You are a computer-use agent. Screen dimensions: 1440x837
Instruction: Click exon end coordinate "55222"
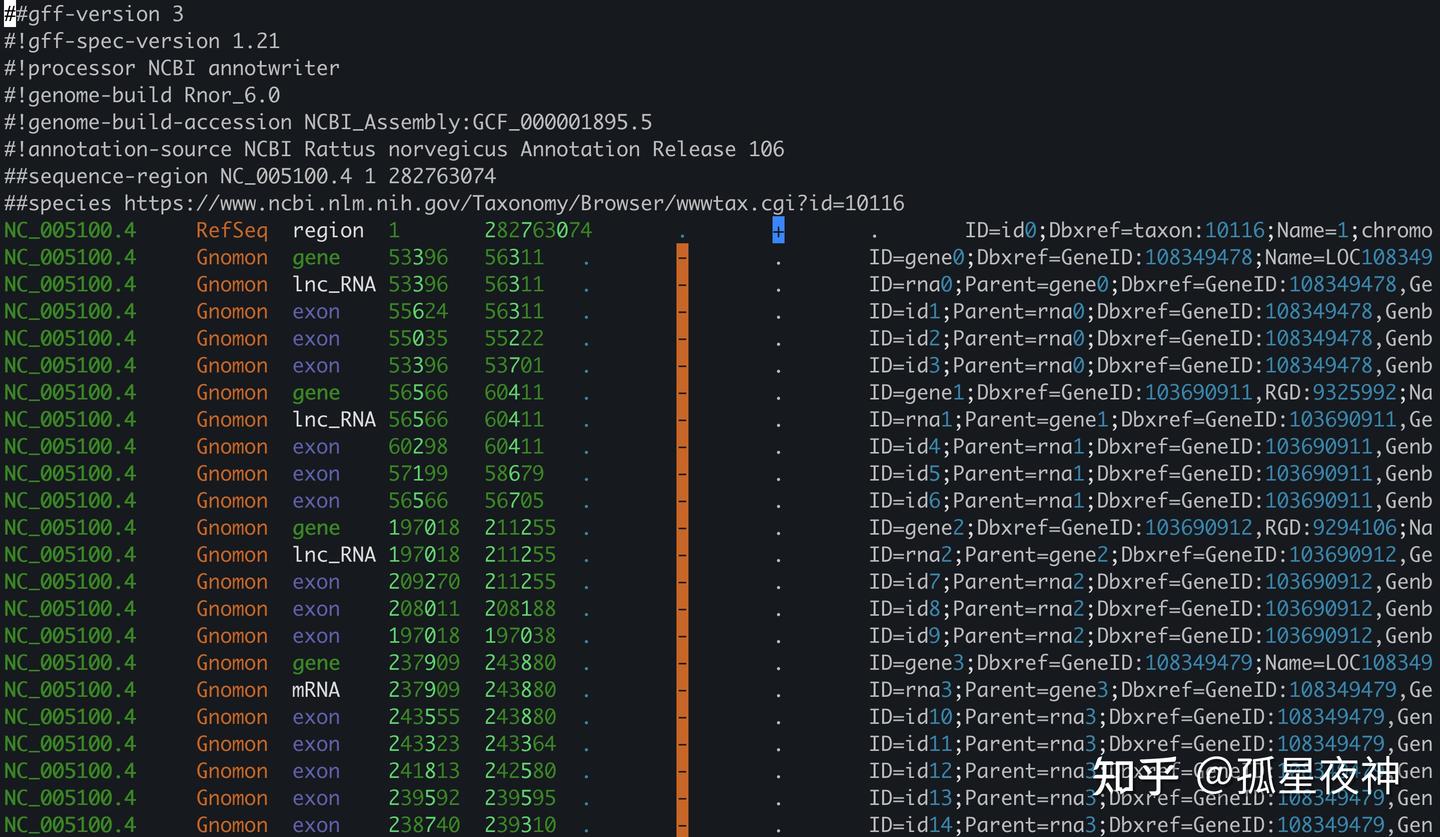514,338
